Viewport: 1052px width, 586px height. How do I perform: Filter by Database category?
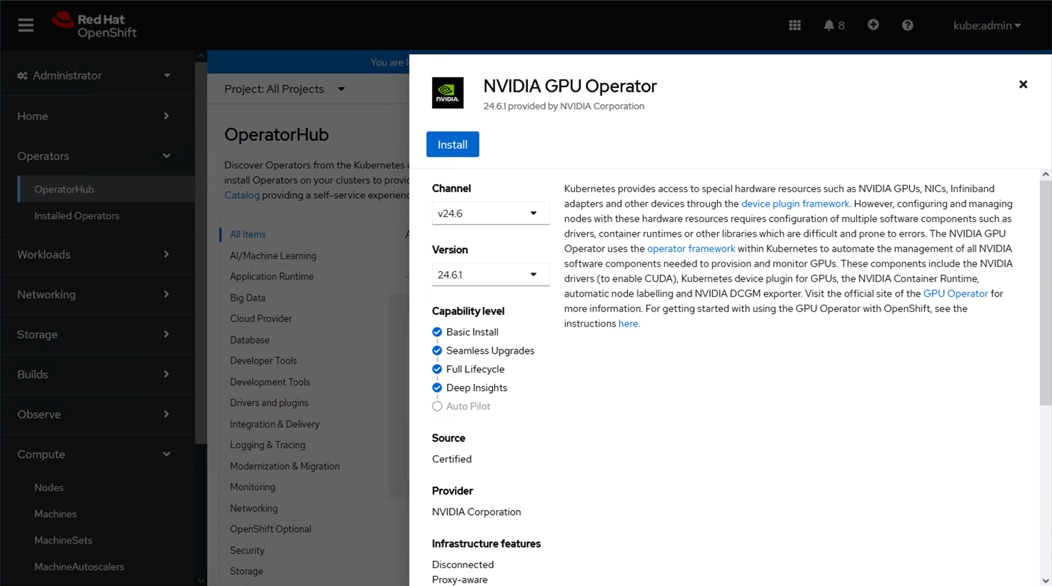[250, 340]
